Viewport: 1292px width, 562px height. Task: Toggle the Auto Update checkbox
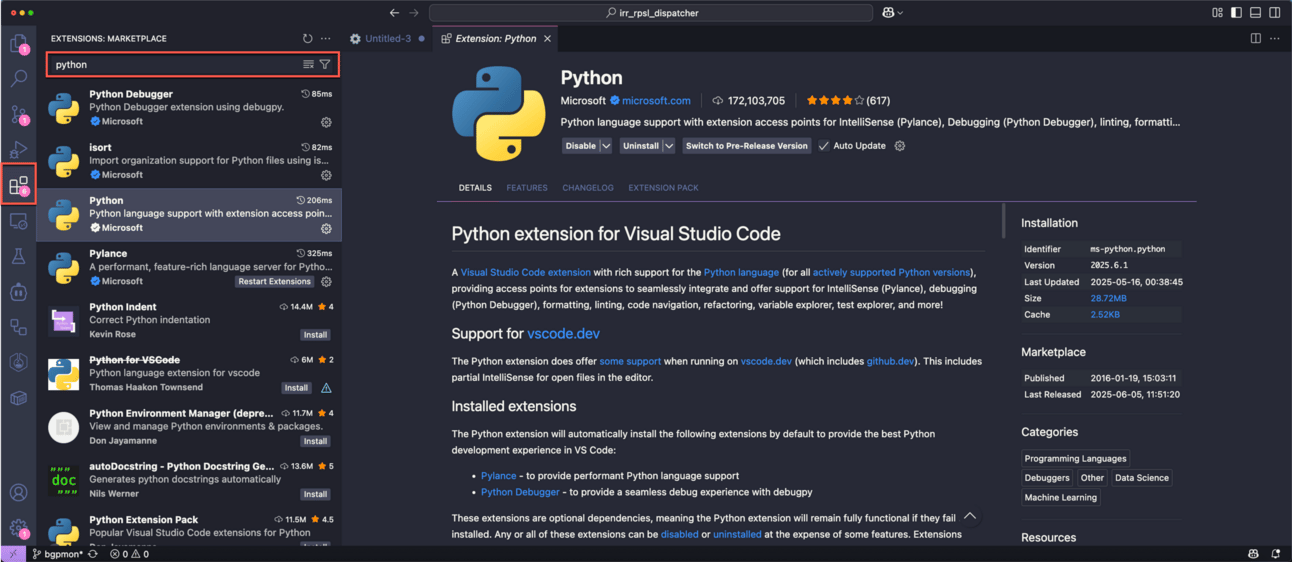[x=824, y=146]
